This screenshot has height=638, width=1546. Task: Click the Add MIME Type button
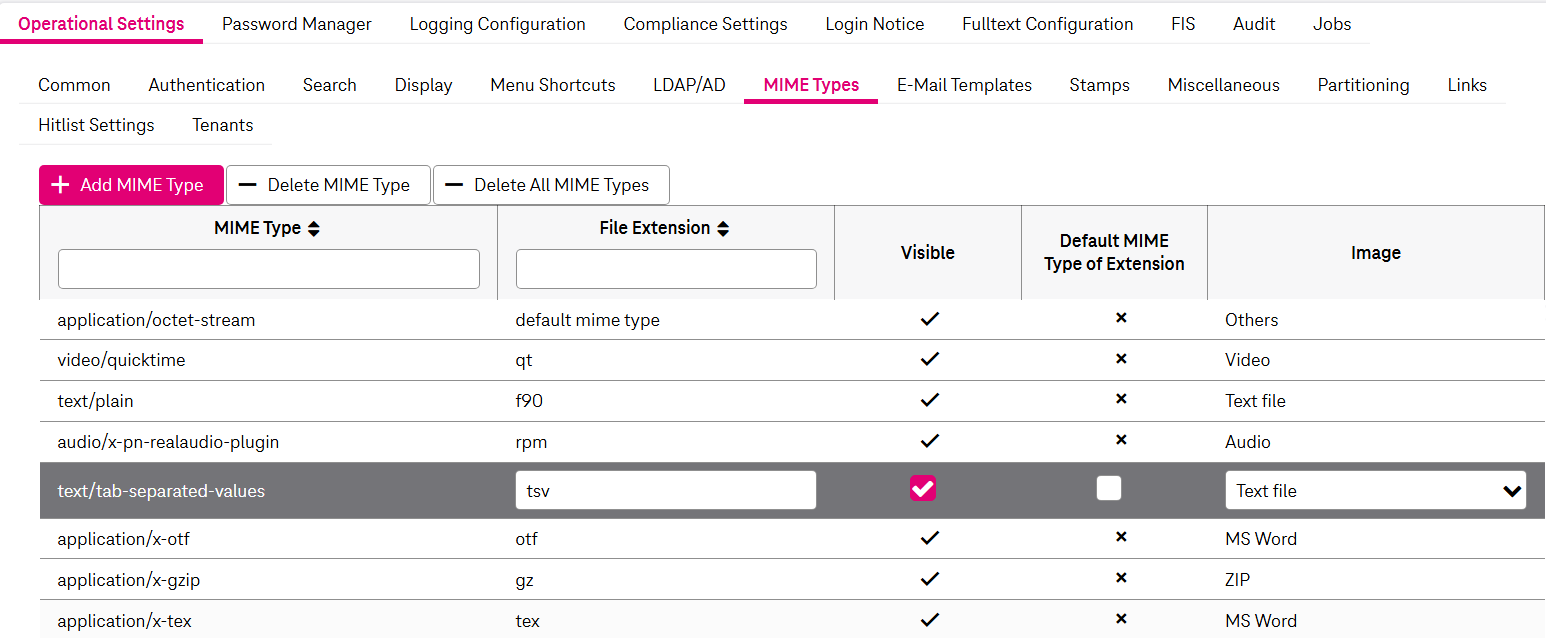tap(131, 185)
